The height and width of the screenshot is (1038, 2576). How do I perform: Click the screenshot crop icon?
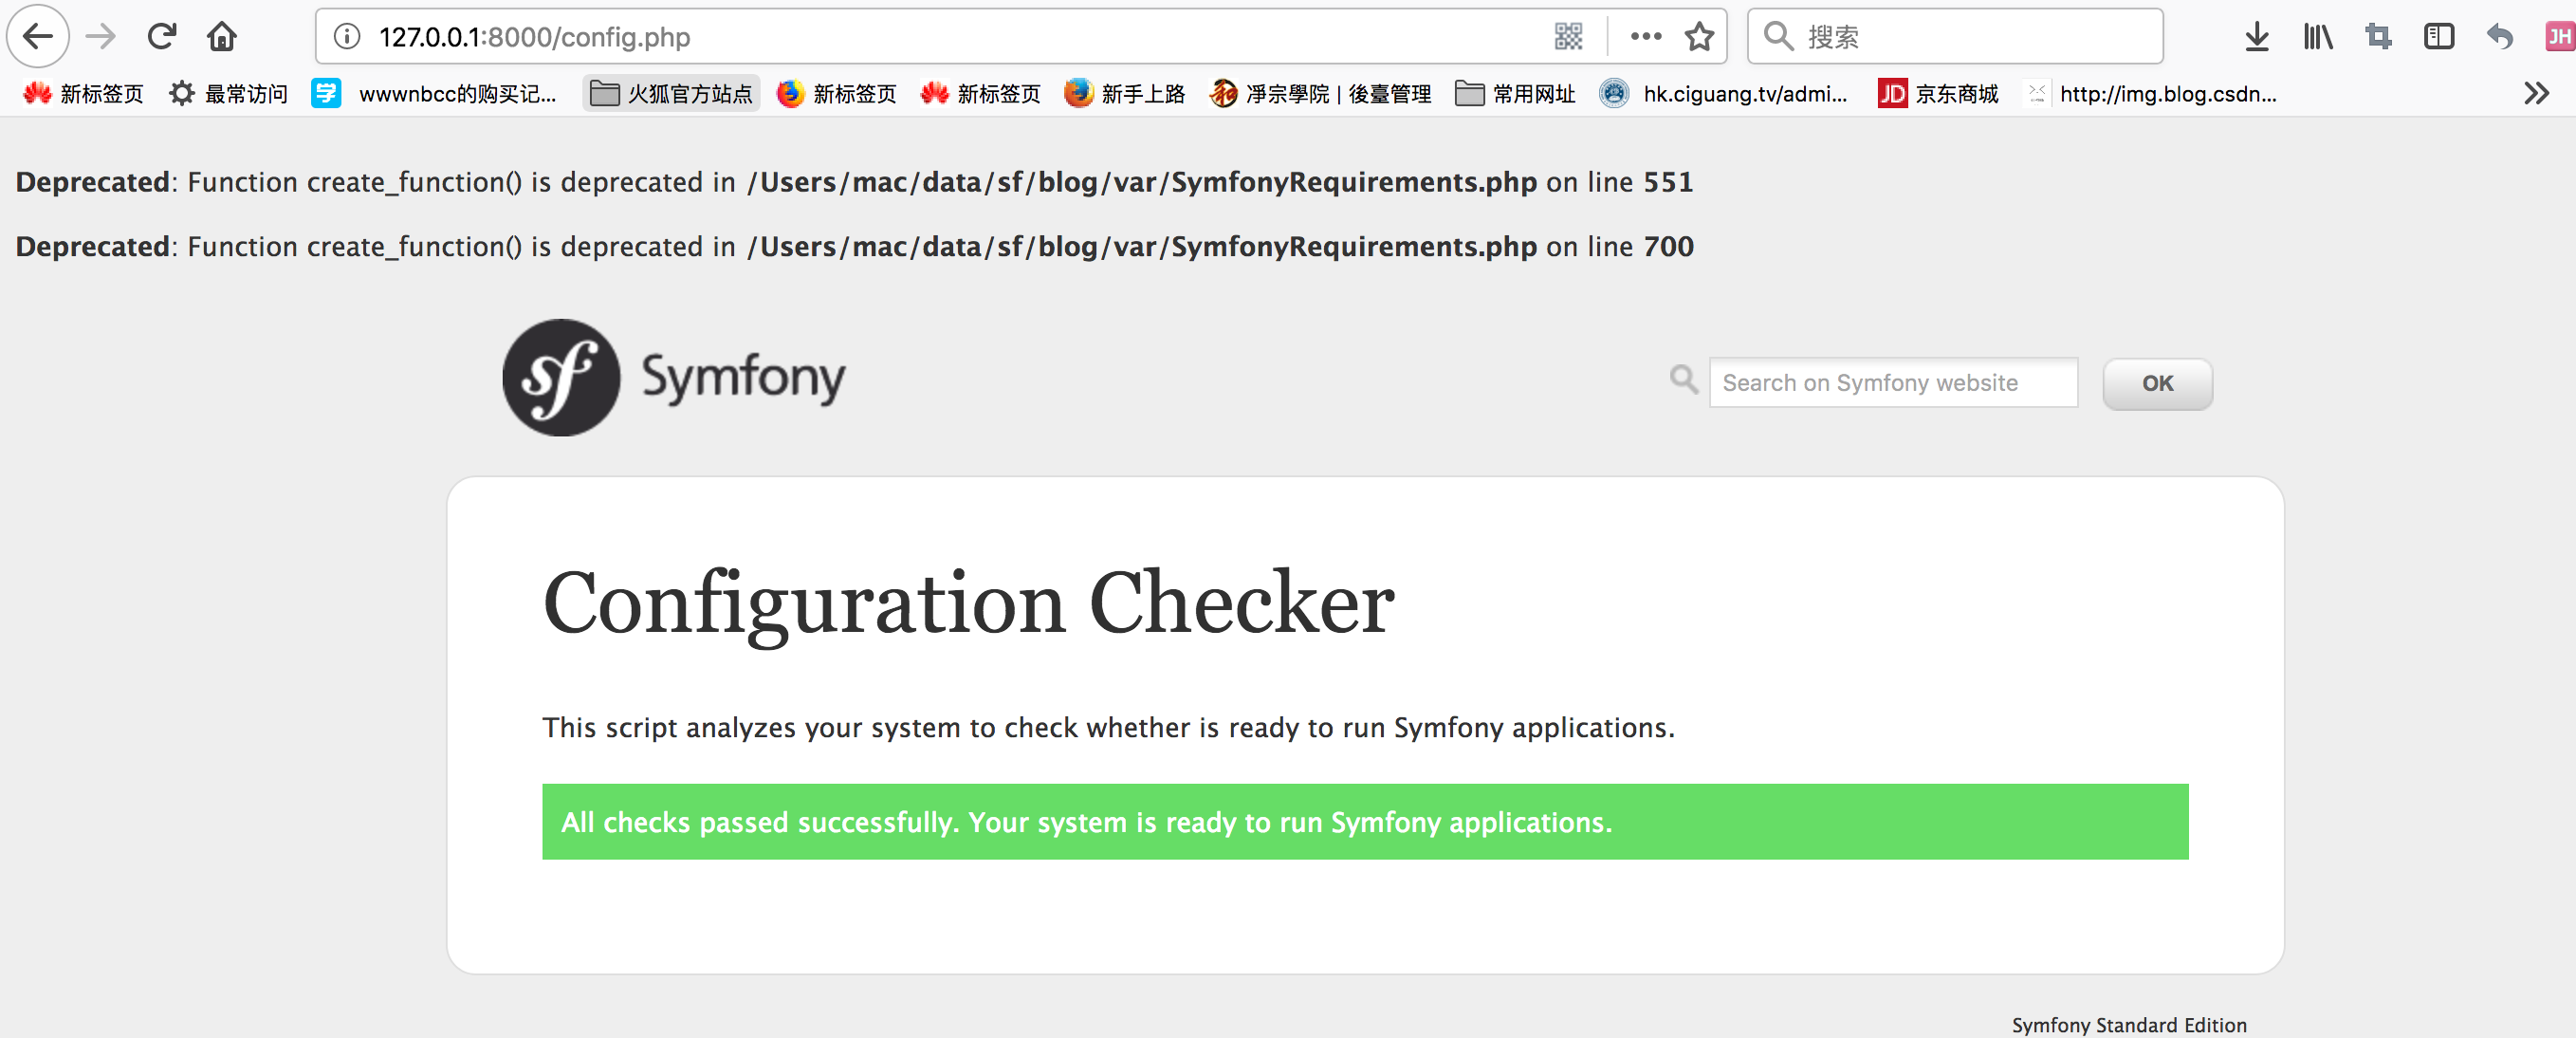click(x=2378, y=37)
